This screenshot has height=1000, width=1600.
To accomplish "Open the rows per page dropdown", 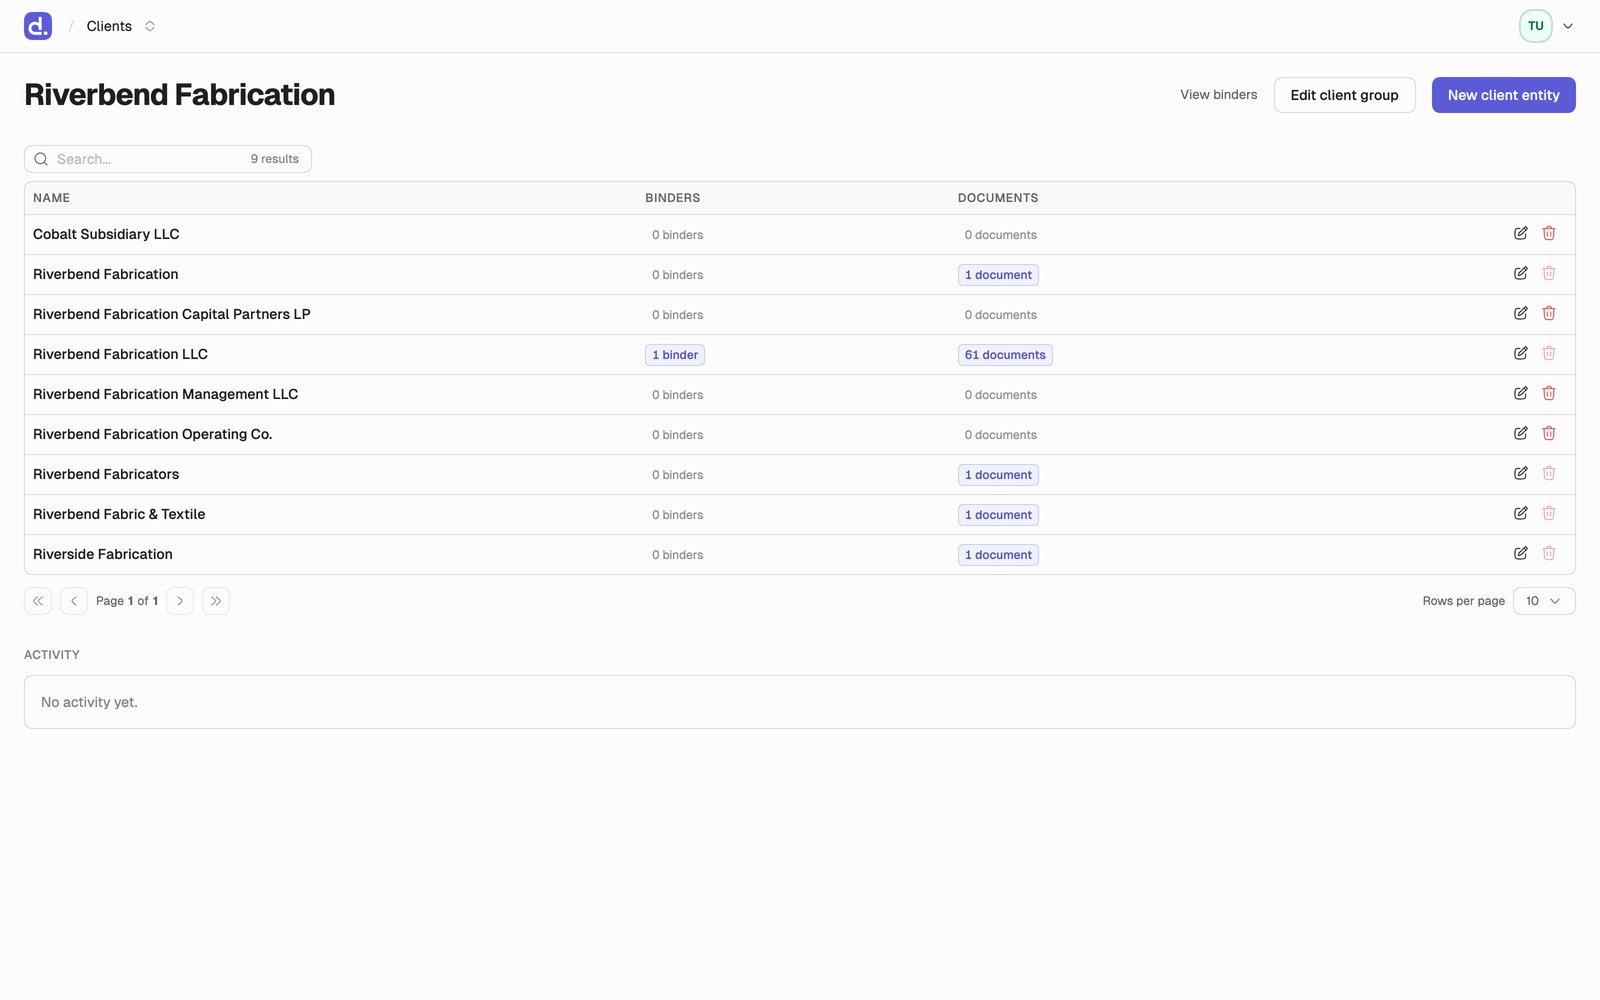I will coord(1544,601).
